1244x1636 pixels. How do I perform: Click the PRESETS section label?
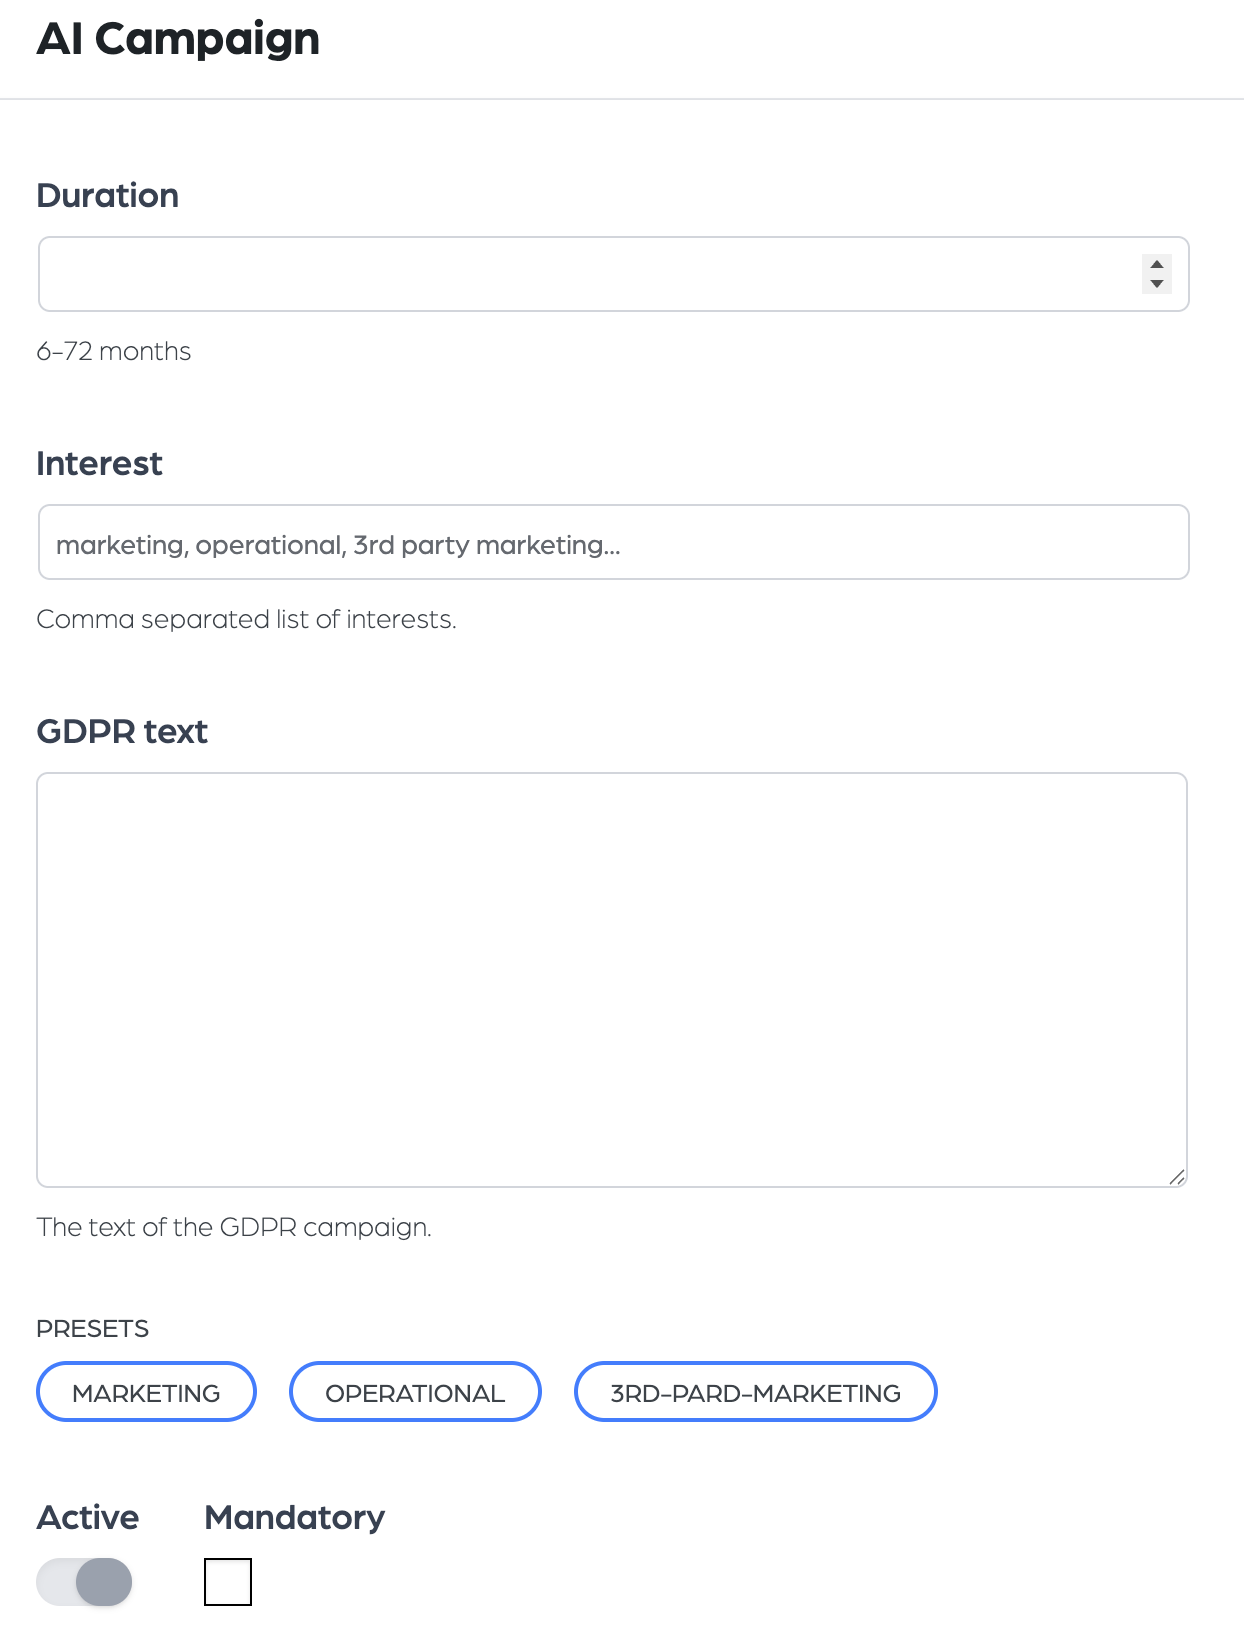(x=92, y=1328)
